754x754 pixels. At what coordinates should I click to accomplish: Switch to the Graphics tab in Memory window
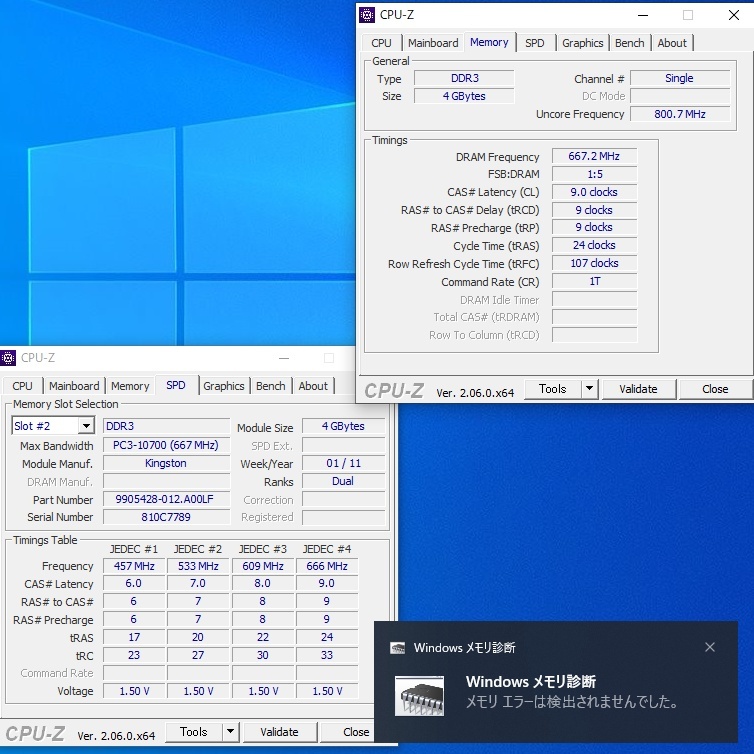click(582, 43)
